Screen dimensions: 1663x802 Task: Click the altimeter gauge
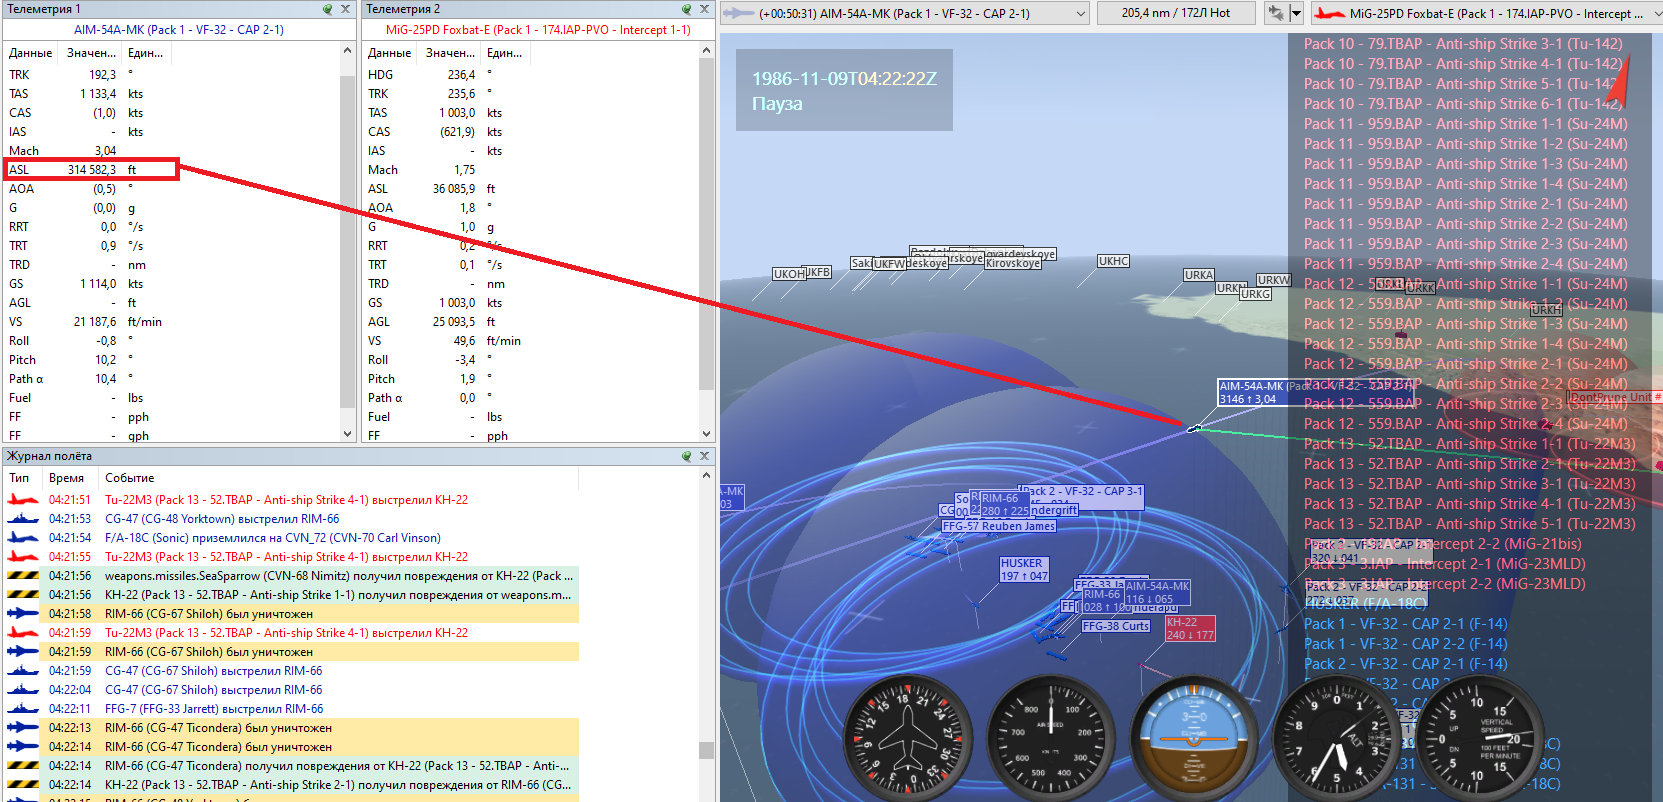[1336, 738]
